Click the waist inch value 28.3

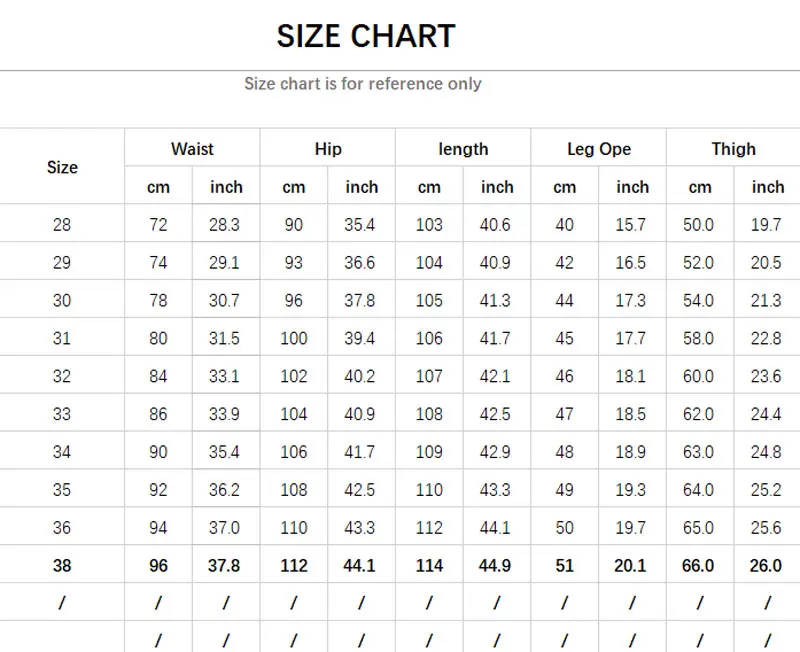(226, 225)
